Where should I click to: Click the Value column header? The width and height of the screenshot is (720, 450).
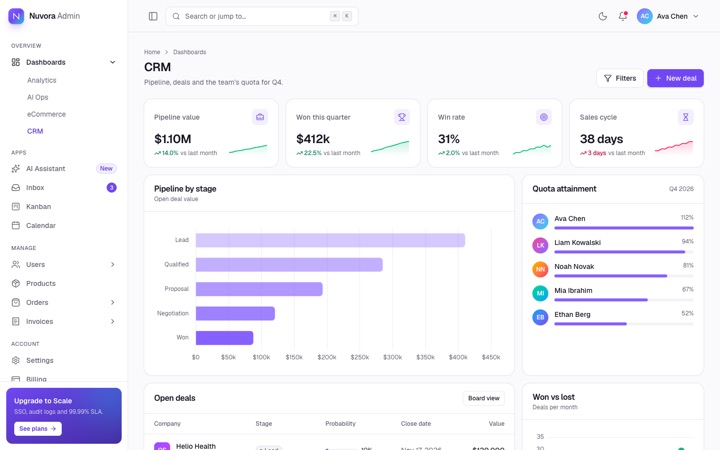click(x=496, y=423)
